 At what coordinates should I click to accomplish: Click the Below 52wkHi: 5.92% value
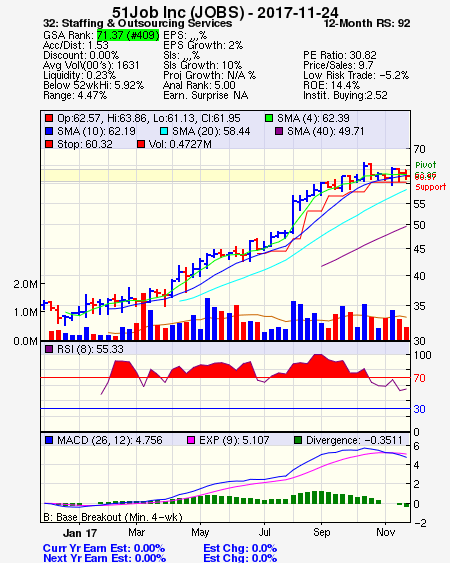click(x=93, y=85)
